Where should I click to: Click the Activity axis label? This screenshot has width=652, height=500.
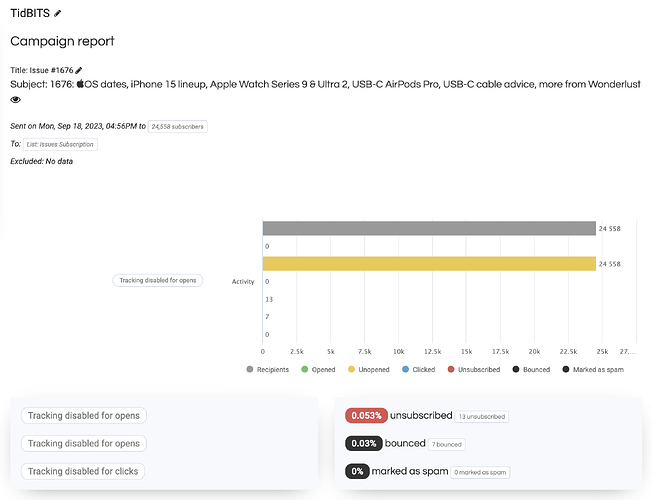point(243,282)
